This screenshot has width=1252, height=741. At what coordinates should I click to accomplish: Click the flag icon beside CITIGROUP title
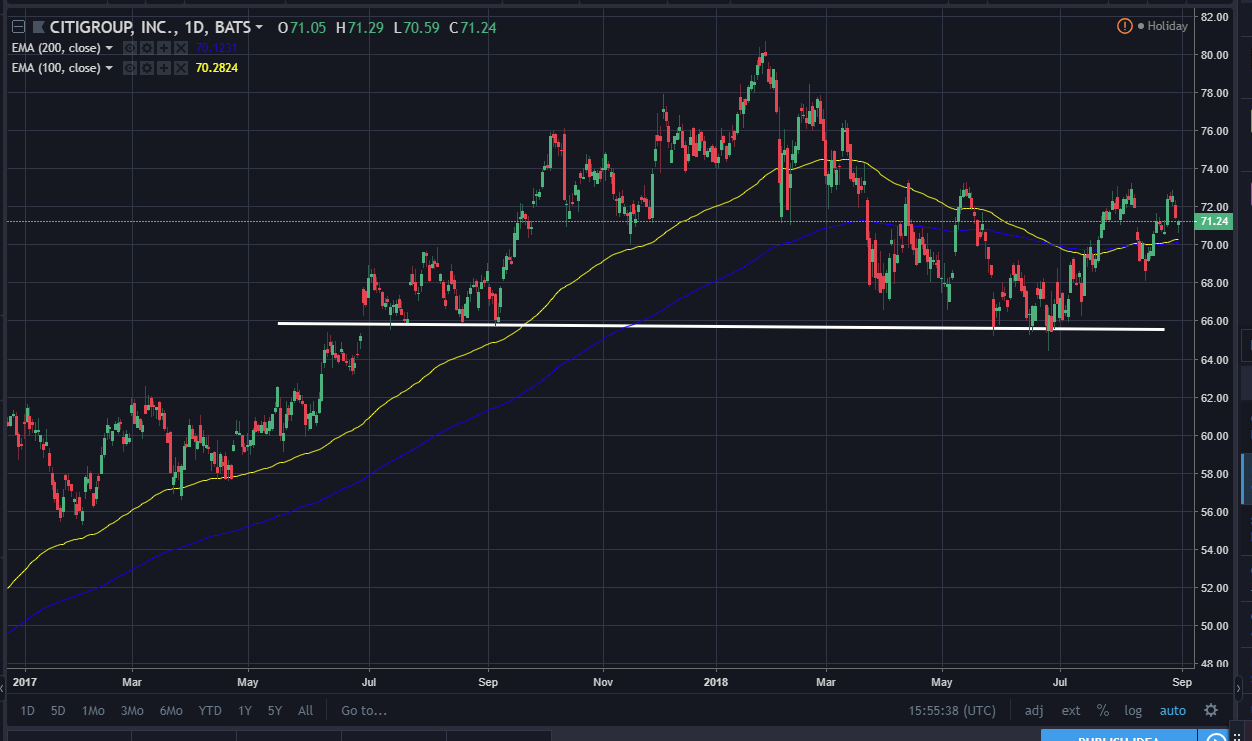click(39, 27)
